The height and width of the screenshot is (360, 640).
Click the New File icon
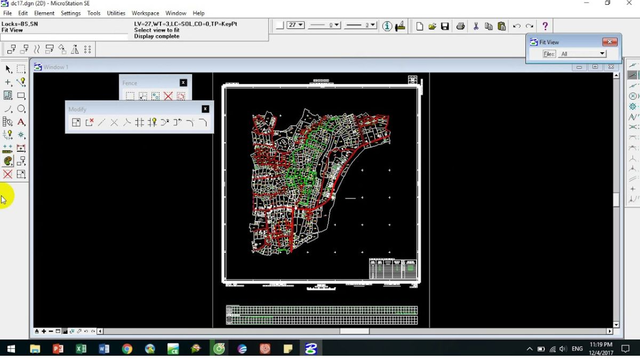(x=419, y=27)
